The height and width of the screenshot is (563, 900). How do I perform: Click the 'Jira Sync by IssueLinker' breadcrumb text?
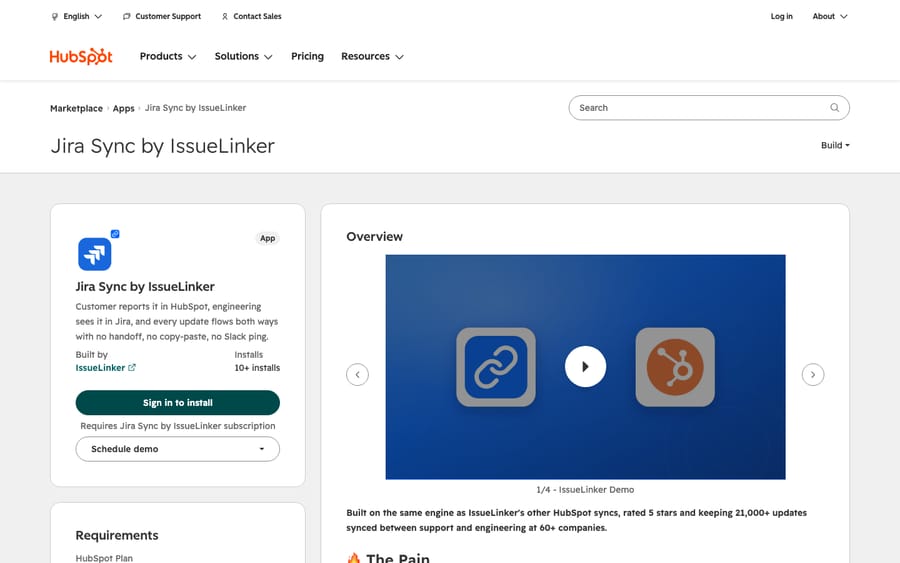(x=195, y=108)
